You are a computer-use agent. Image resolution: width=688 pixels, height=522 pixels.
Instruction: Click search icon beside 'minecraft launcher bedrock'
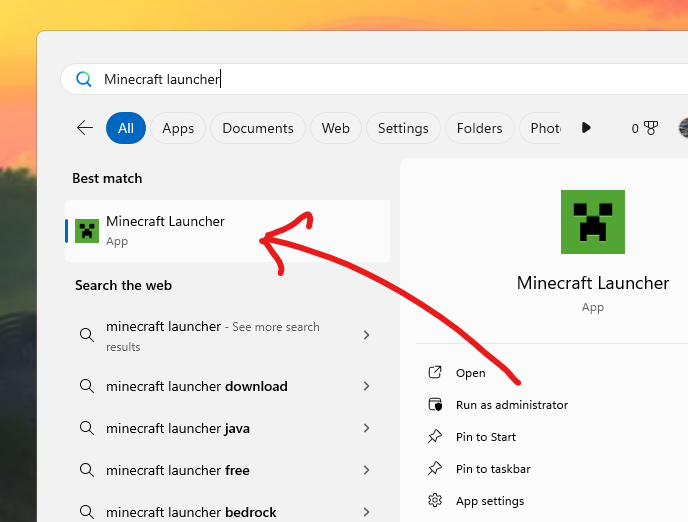pos(86,512)
